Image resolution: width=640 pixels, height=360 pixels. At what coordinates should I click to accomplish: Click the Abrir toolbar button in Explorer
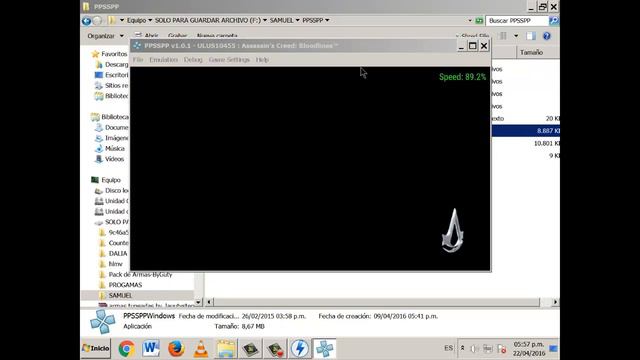[147, 36]
